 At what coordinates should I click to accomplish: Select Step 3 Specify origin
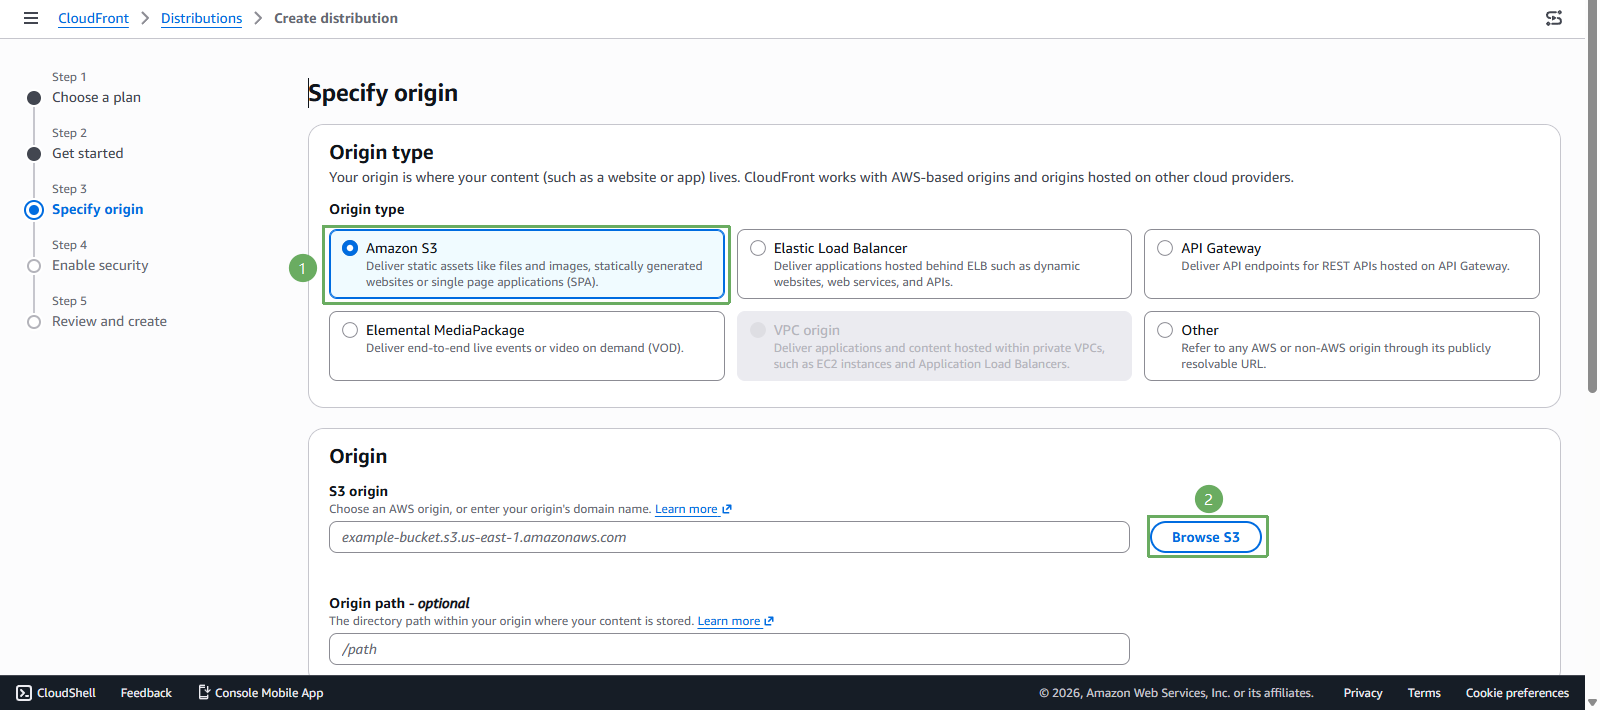coord(97,209)
